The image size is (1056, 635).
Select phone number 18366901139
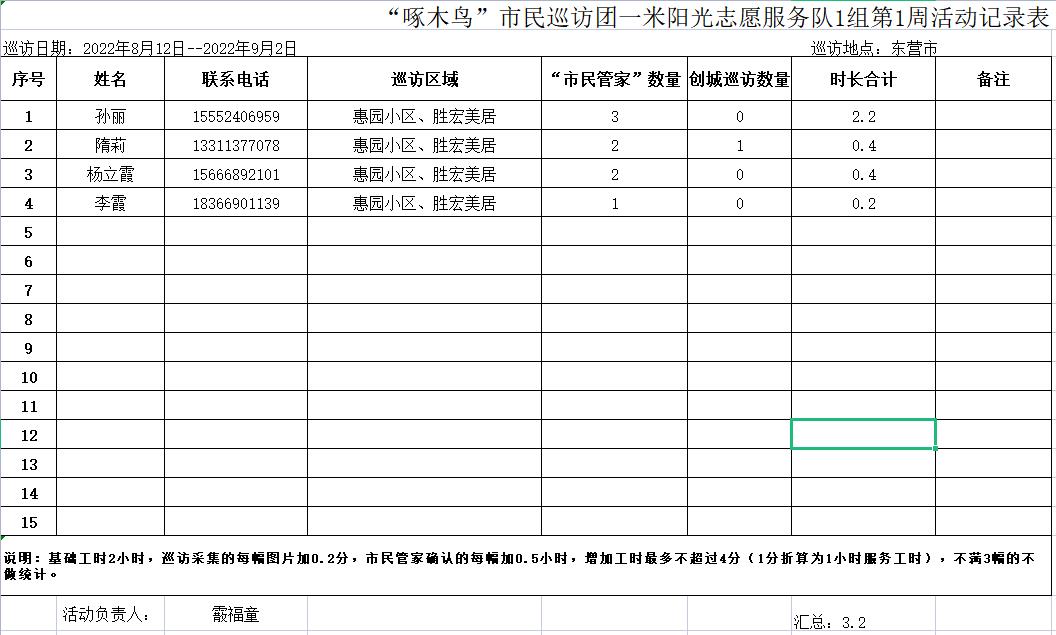click(236, 203)
